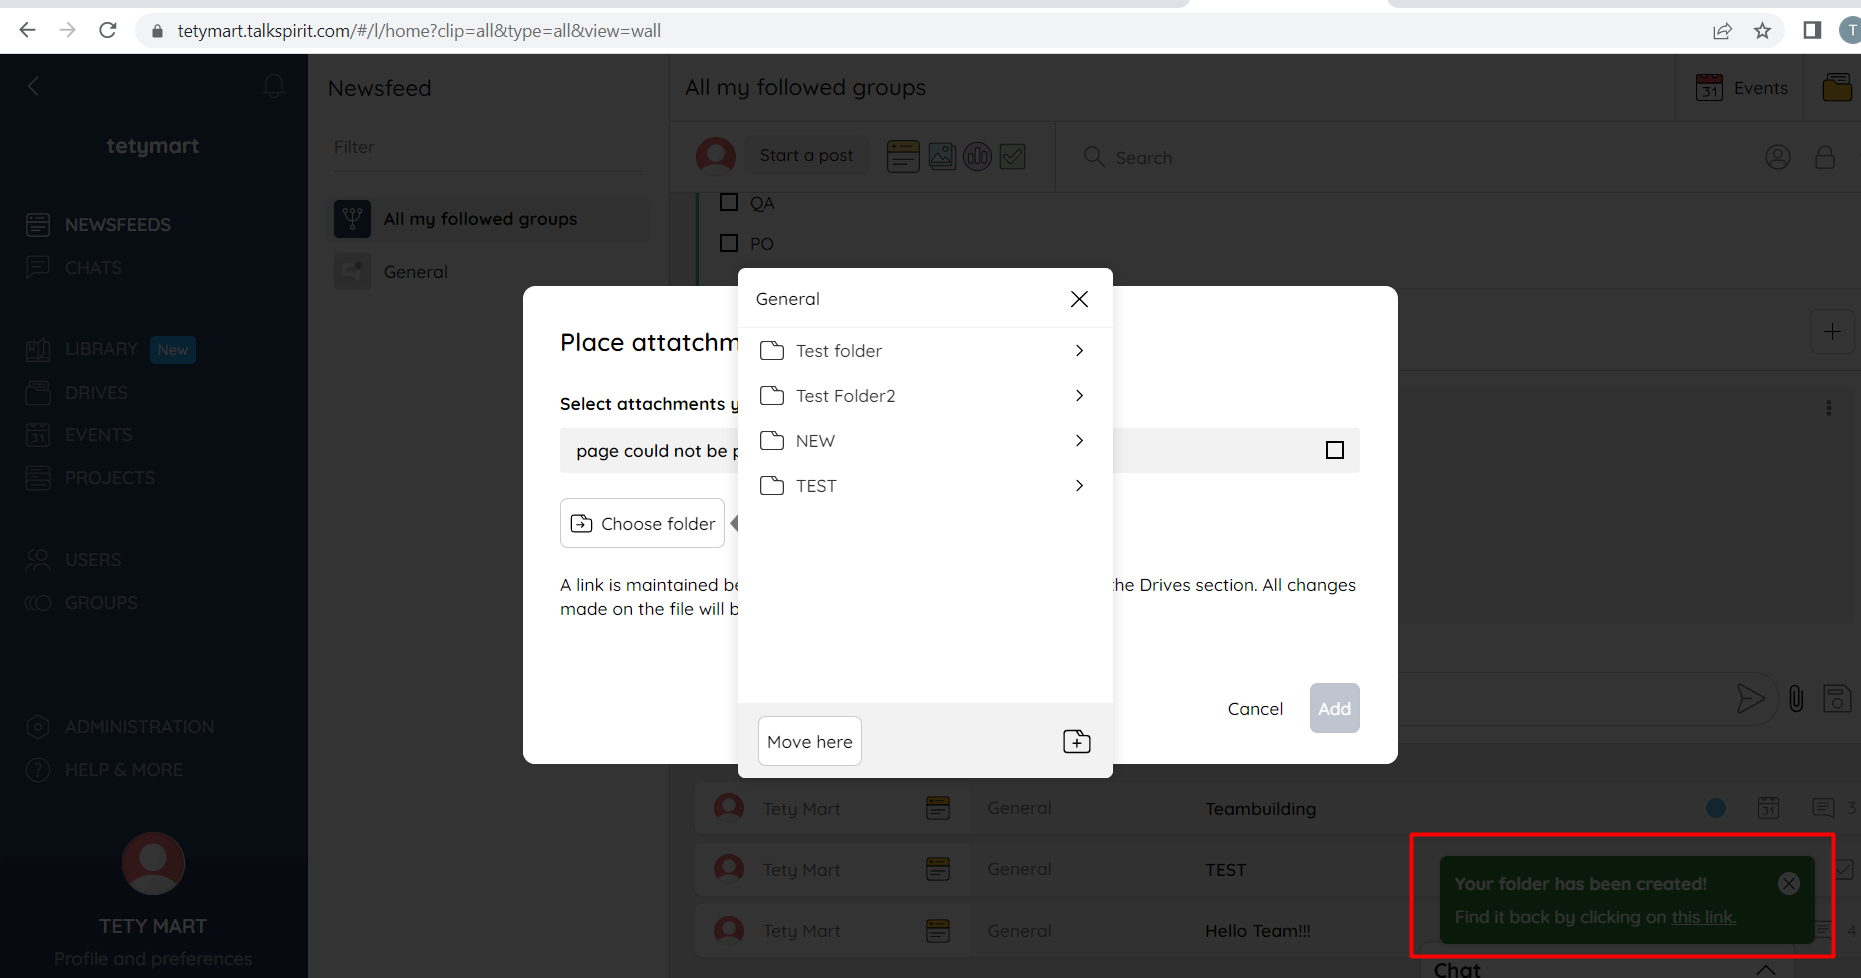Tick the QA checkbox

click(729, 202)
